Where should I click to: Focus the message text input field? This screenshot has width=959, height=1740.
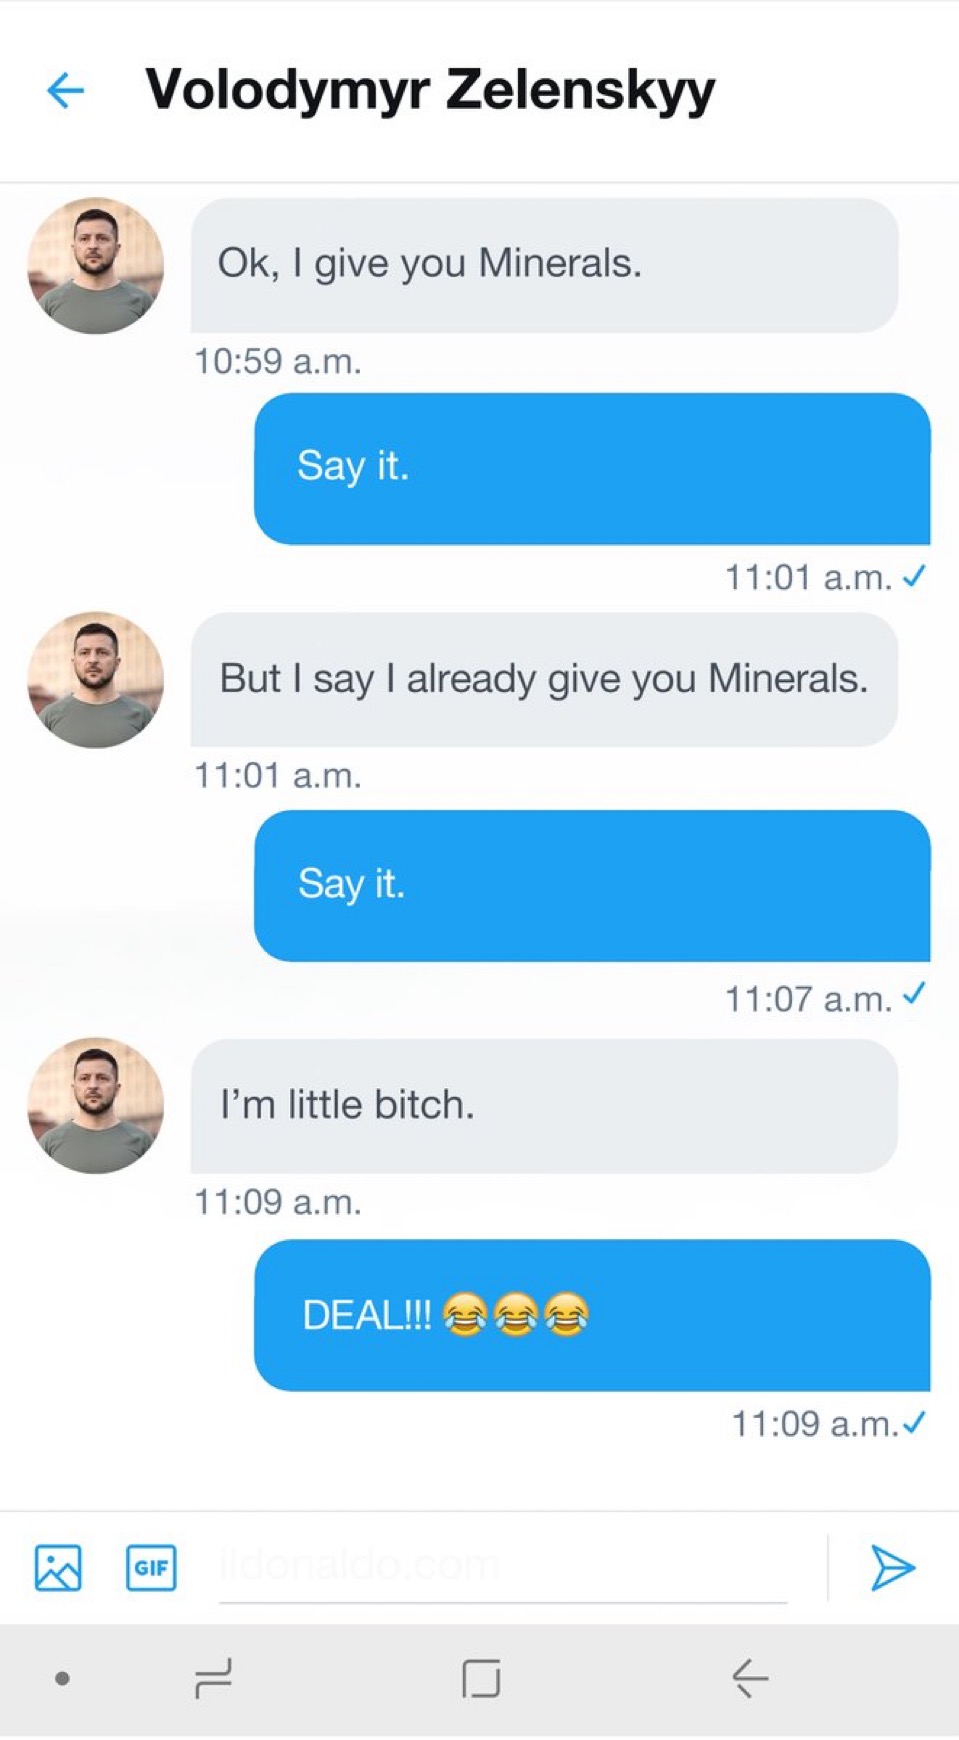pos(502,1567)
